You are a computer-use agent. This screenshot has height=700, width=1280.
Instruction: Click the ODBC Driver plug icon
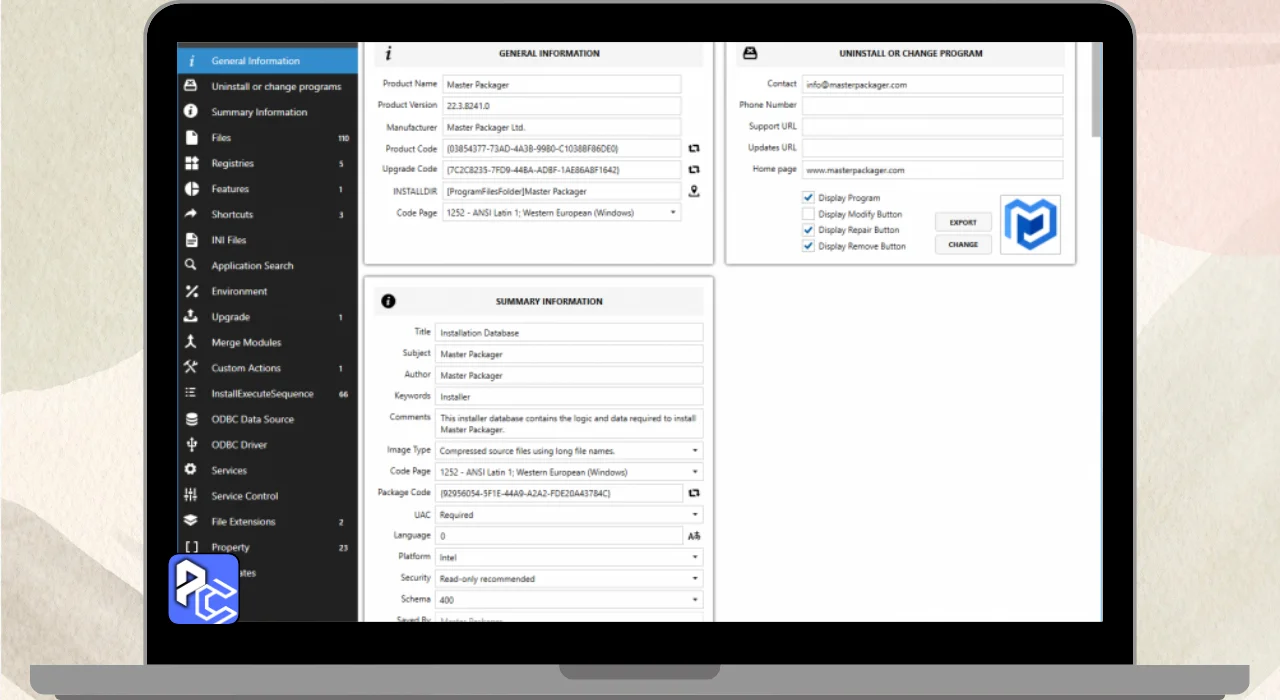[191, 444]
